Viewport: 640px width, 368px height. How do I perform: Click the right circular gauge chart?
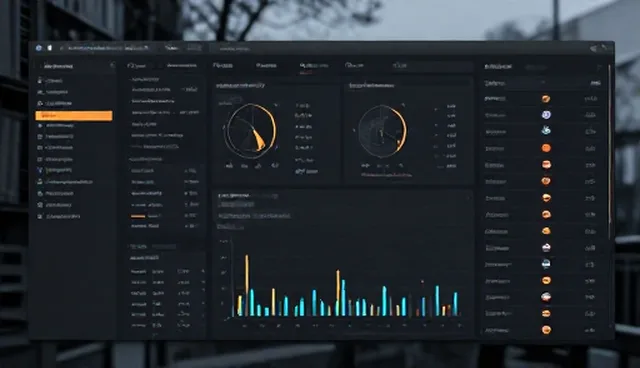(x=382, y=131)
